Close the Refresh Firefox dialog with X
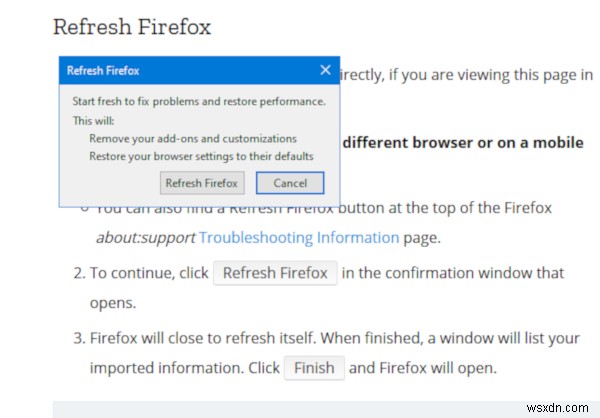This screenshot has height=418, width=600. pos(325,71)
